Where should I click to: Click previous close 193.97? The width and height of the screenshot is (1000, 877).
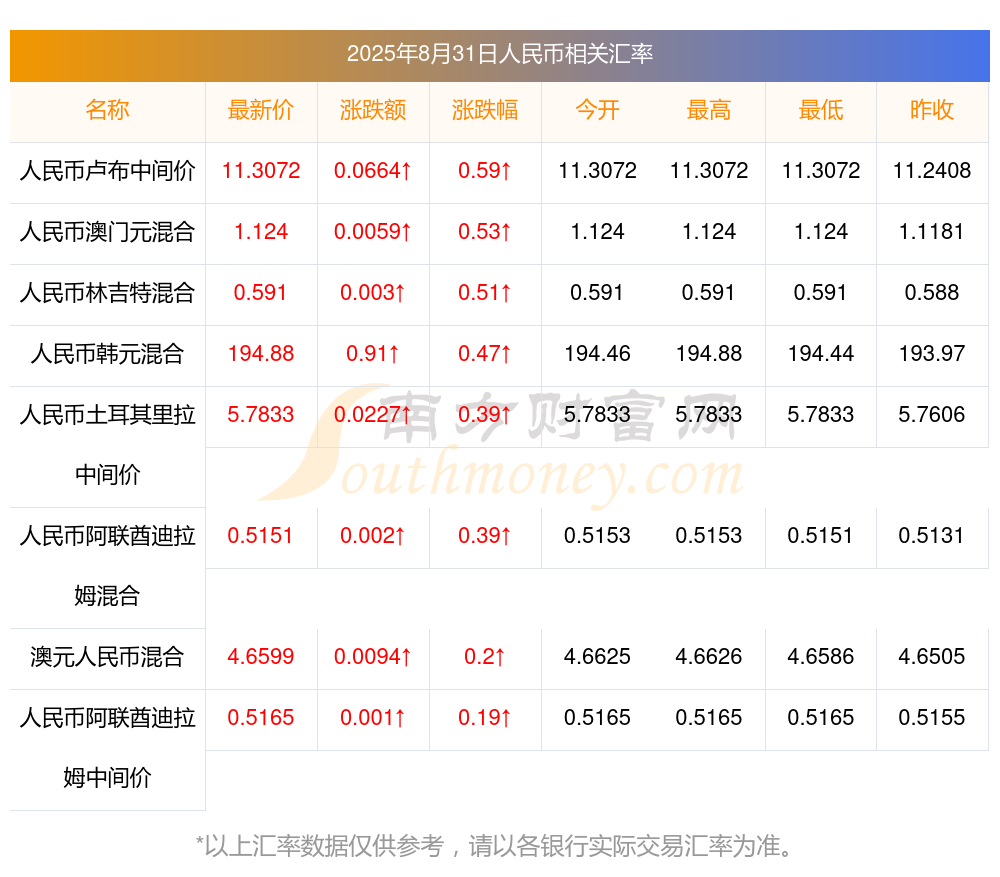[x=932, y=353]
